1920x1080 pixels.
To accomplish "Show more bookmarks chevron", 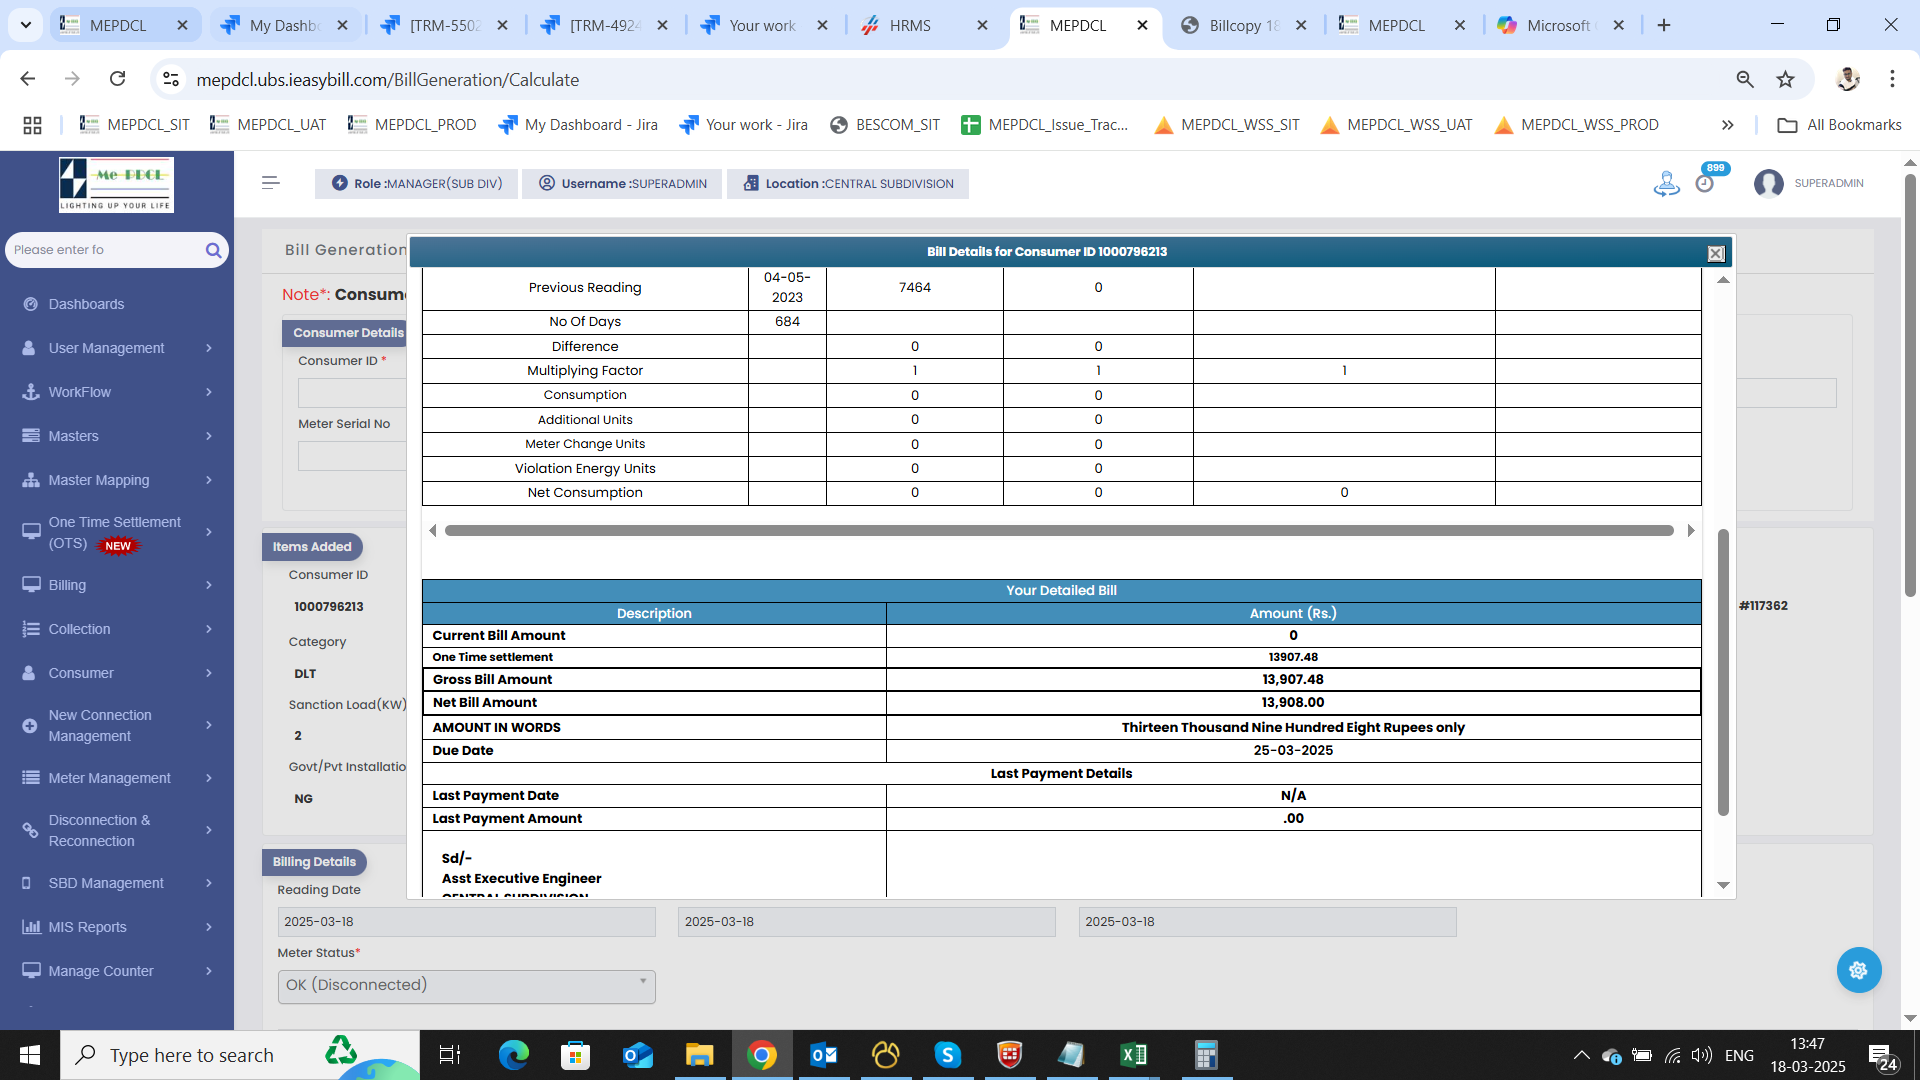I will pyautogui.click(x=1727, y=125).
